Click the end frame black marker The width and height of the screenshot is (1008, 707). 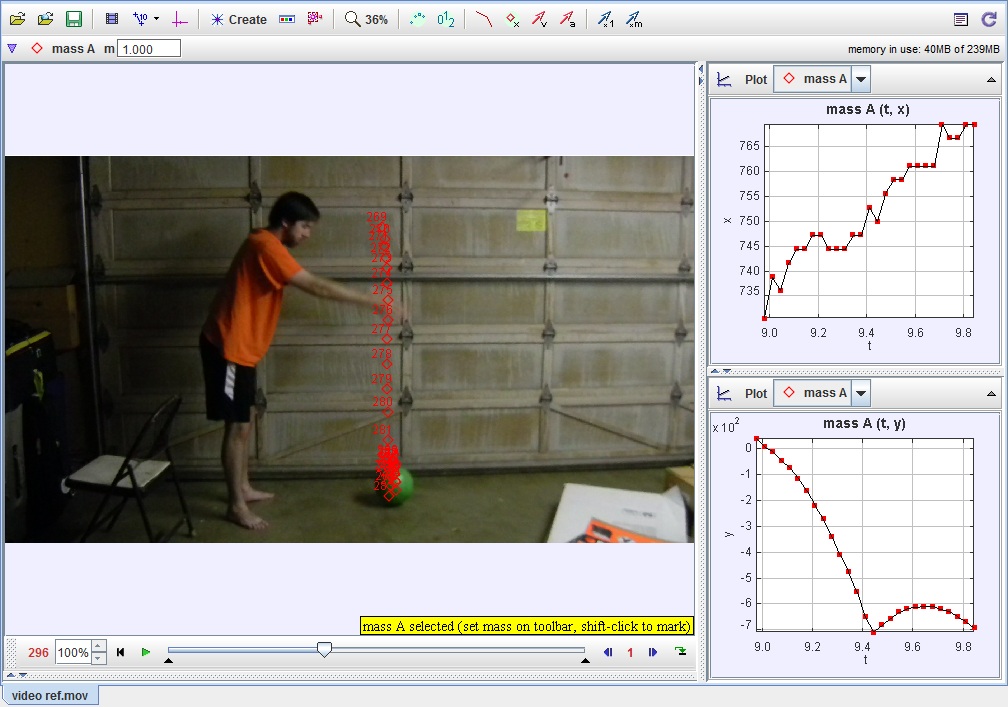point(585,660)
